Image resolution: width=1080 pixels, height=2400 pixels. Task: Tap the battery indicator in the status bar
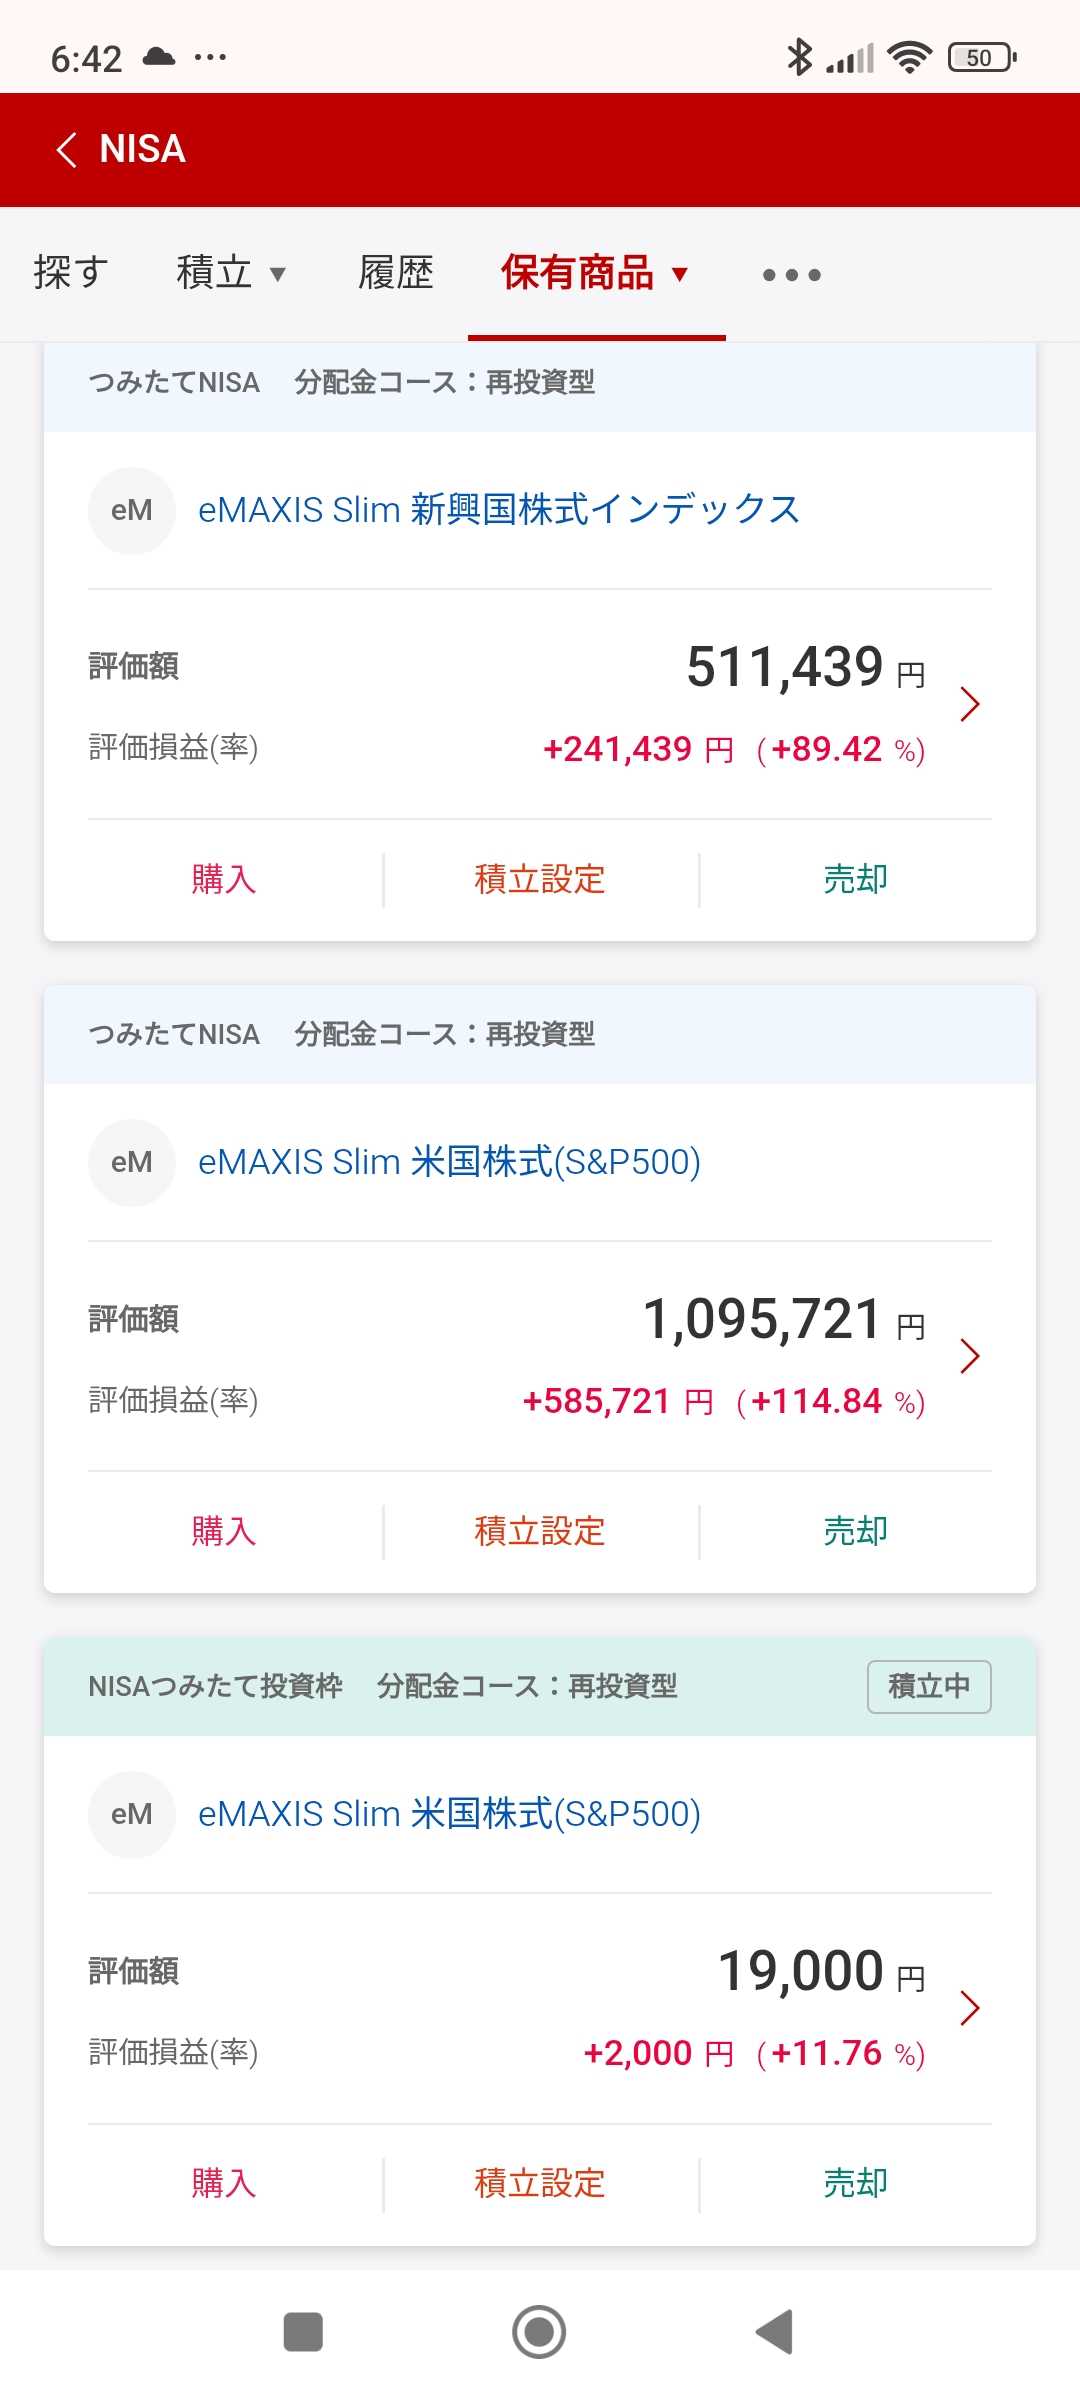(981, 58)
